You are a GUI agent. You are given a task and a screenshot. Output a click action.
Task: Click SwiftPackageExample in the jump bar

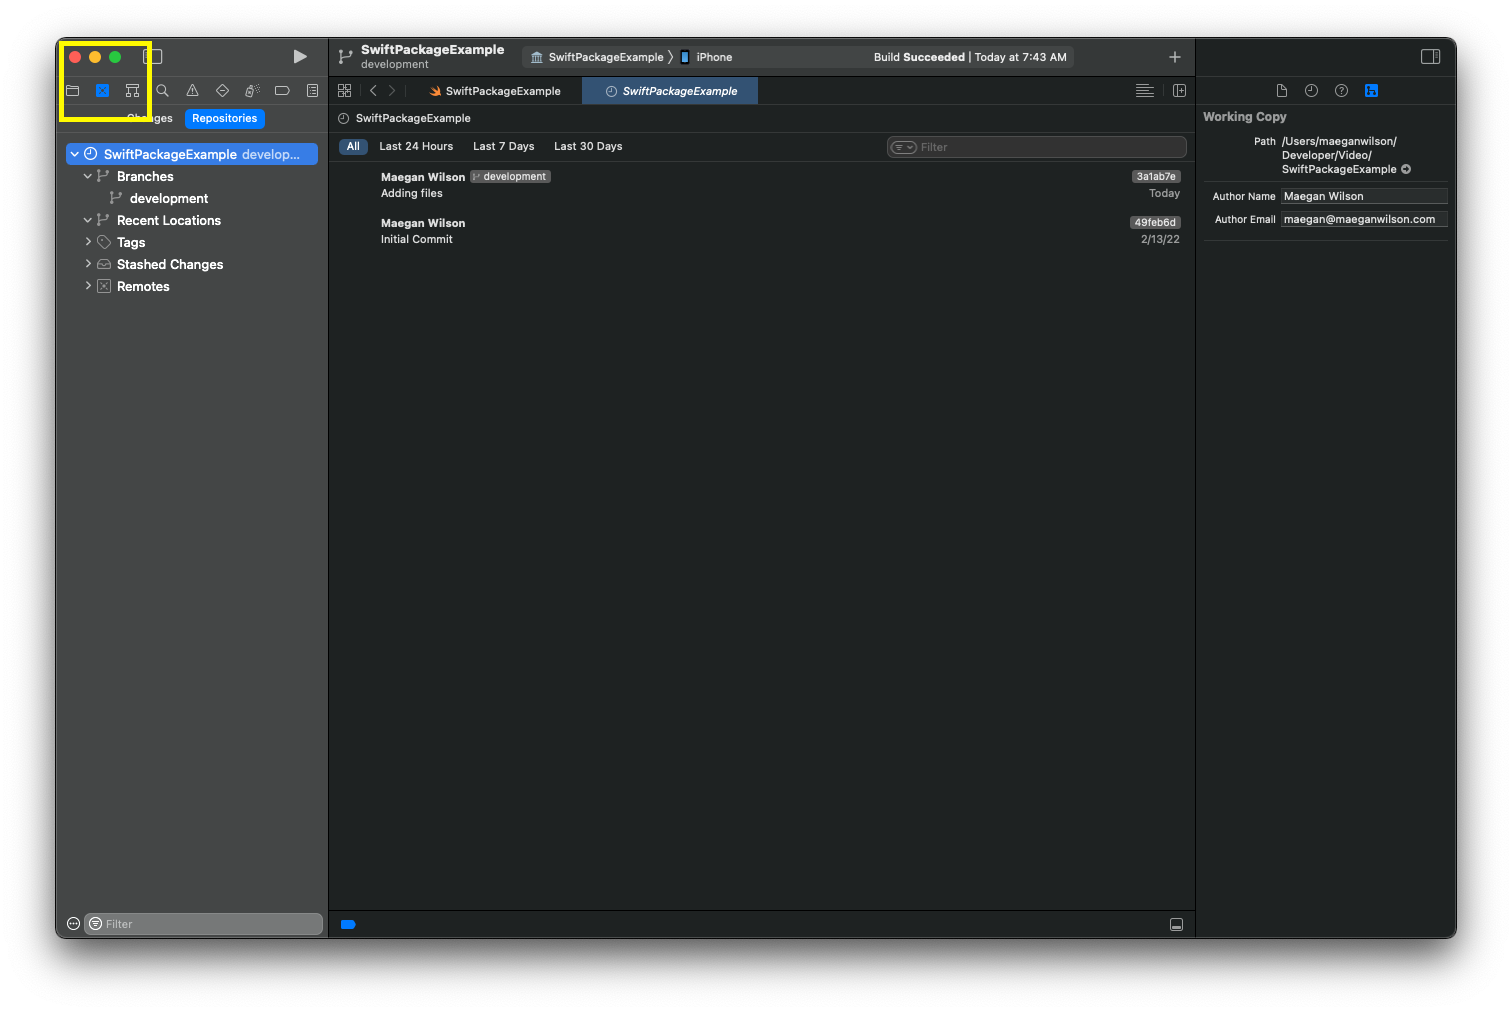[413, 118]
